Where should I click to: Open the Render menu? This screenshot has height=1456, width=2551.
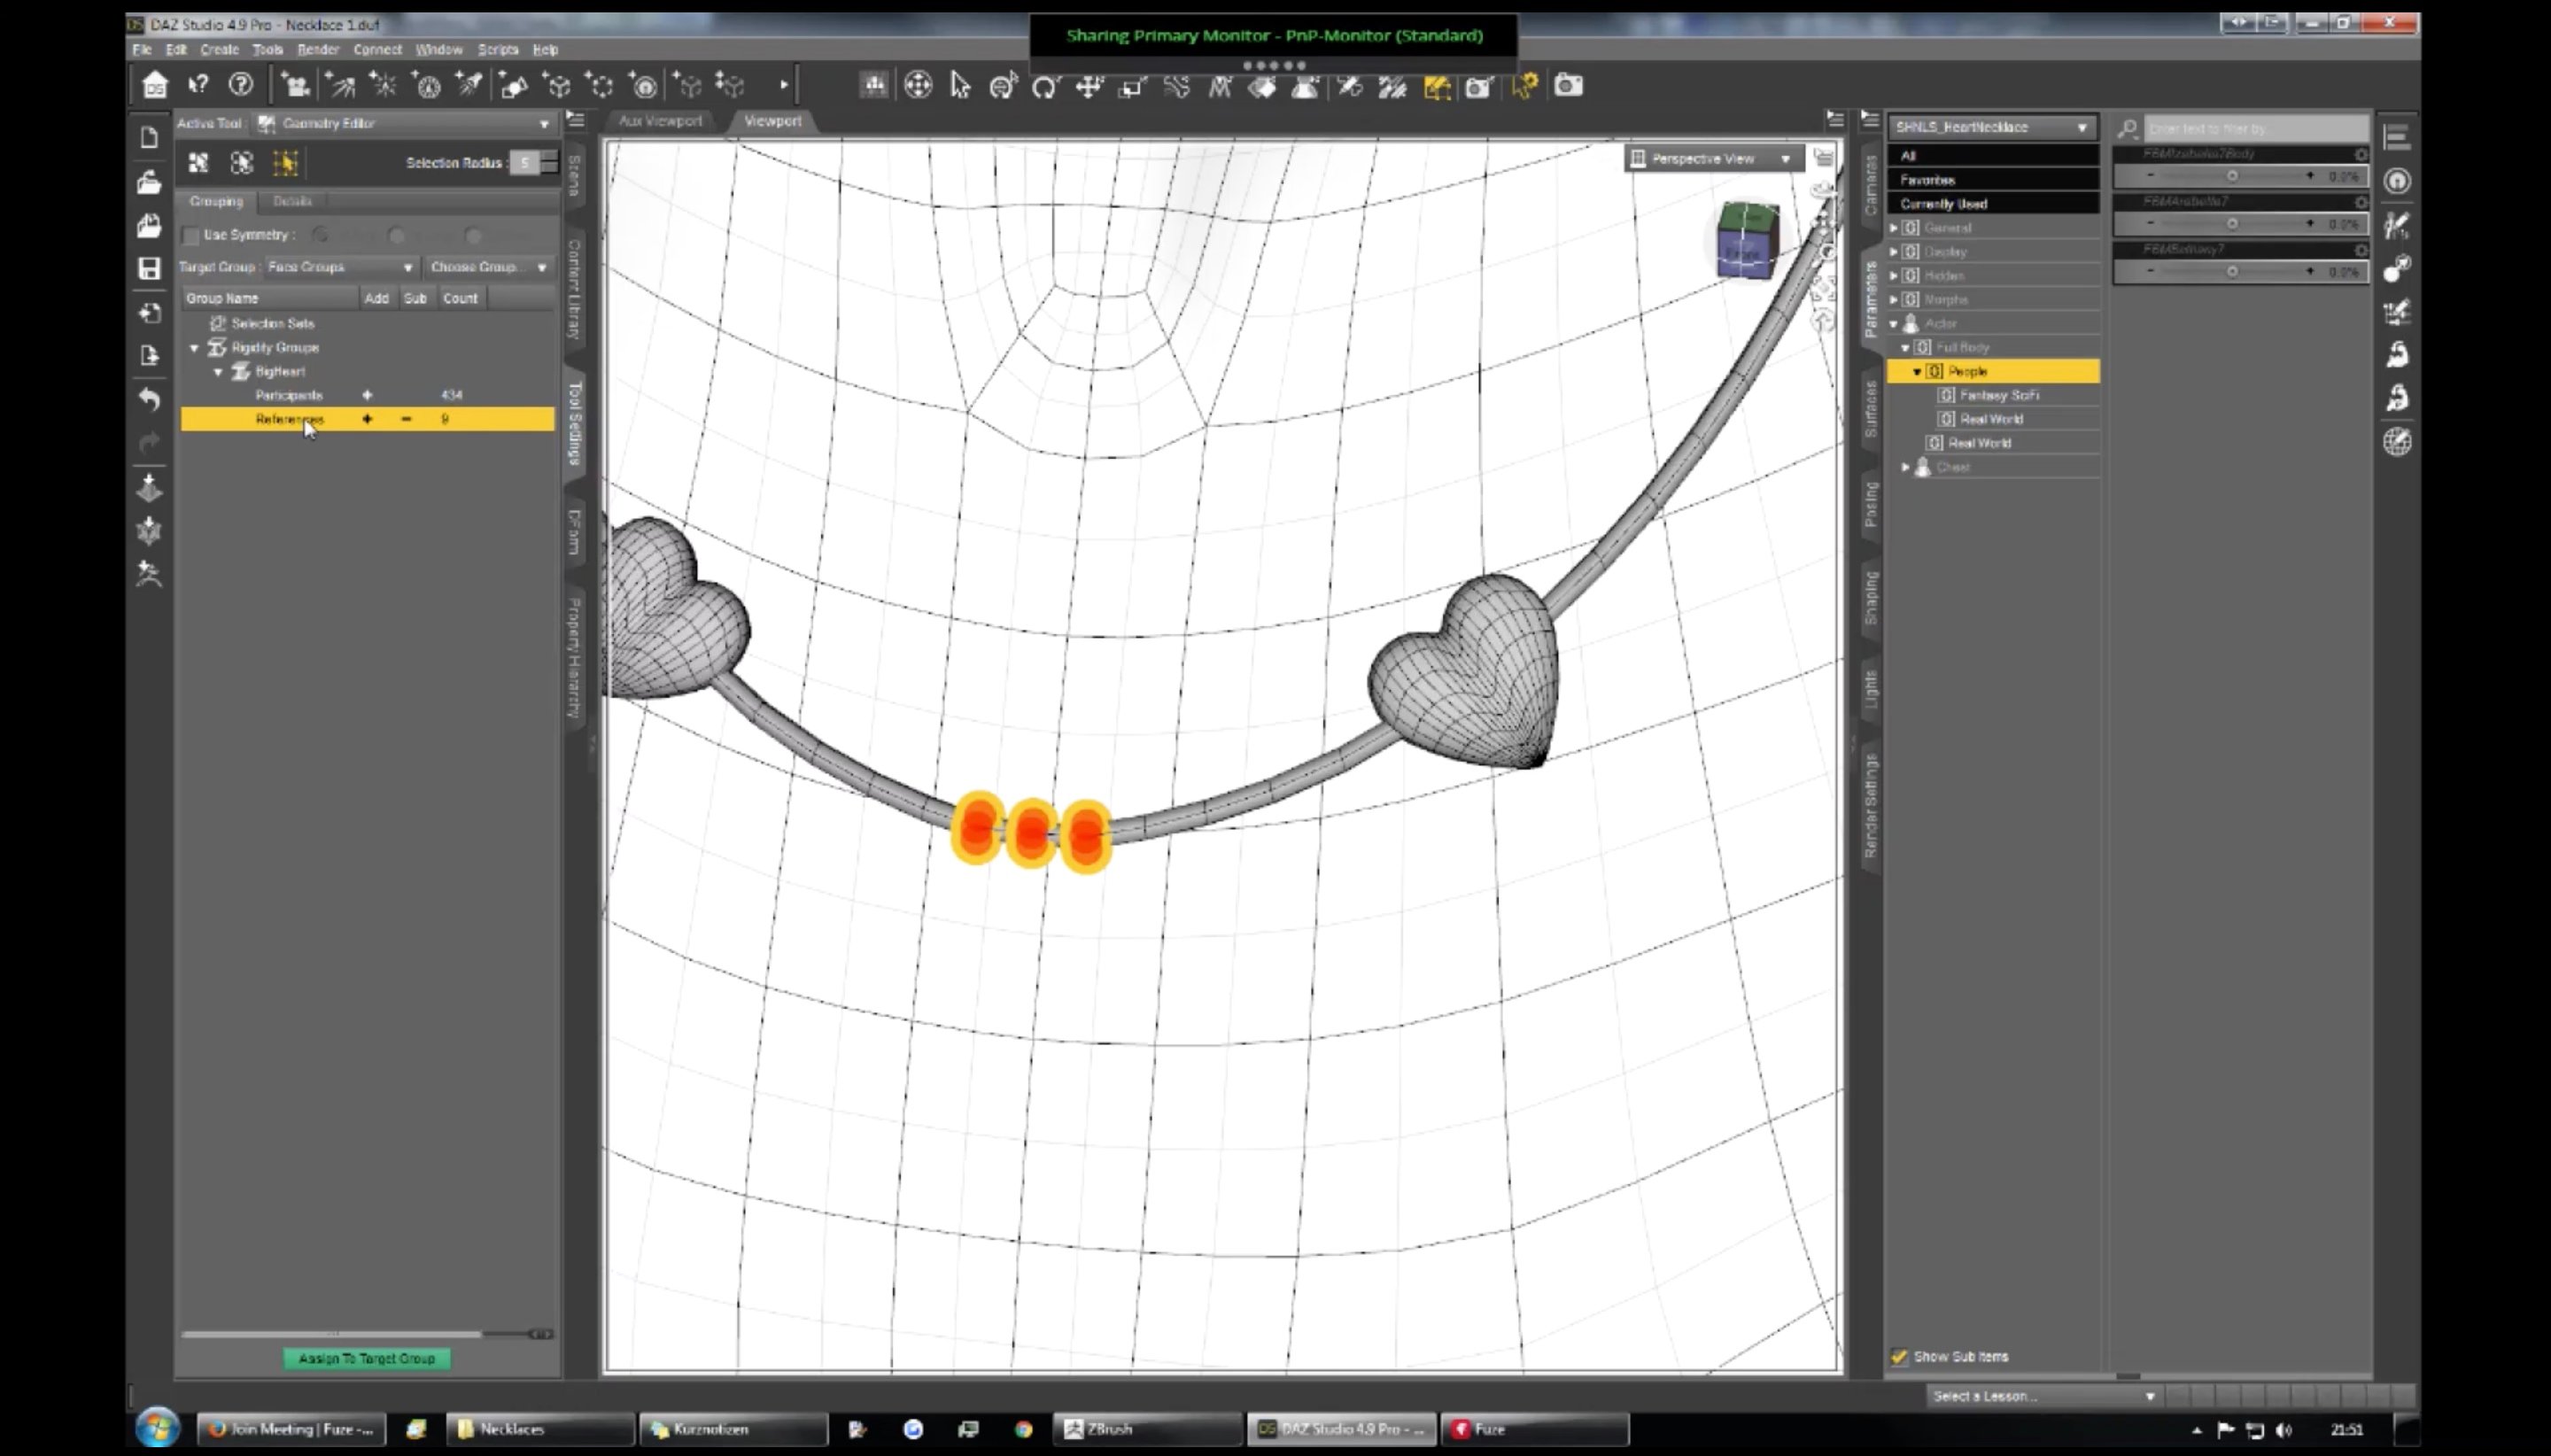click(x=318, y=49)
